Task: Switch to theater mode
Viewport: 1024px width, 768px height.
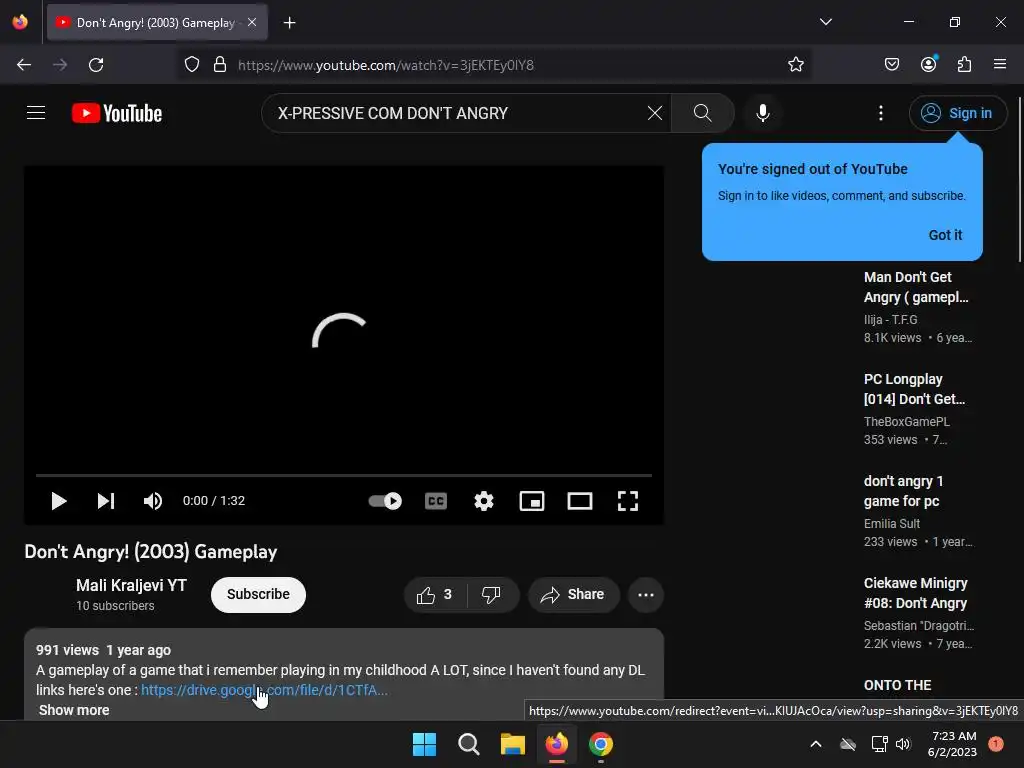Action: click(580, 501)
